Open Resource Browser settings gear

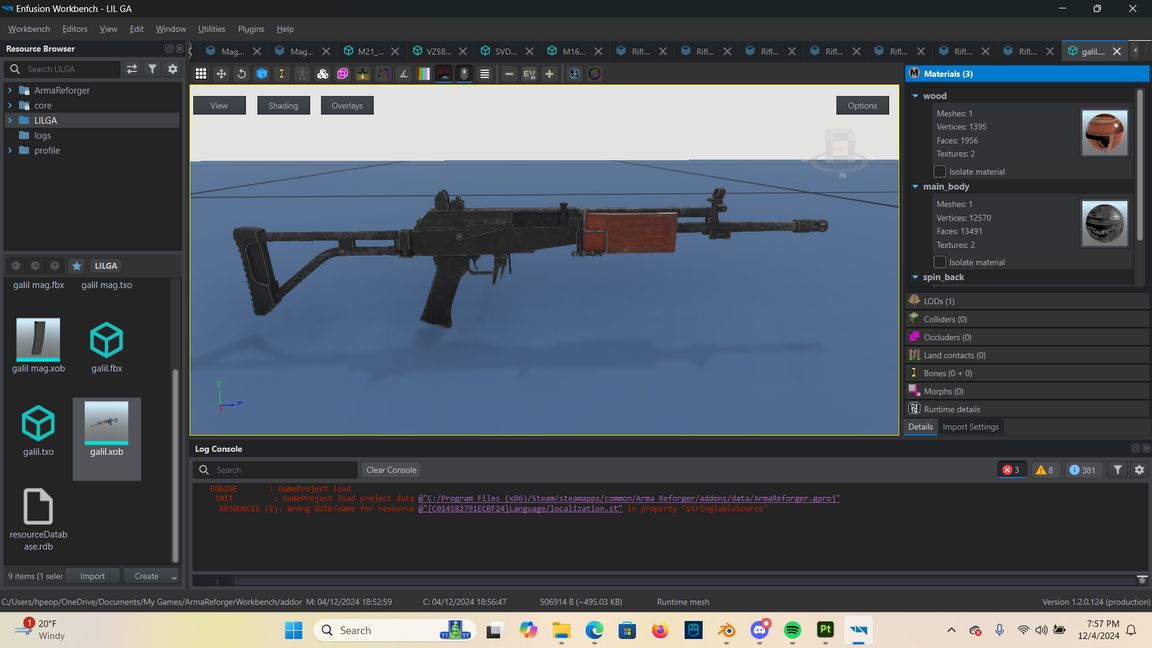tap(172, 69)
